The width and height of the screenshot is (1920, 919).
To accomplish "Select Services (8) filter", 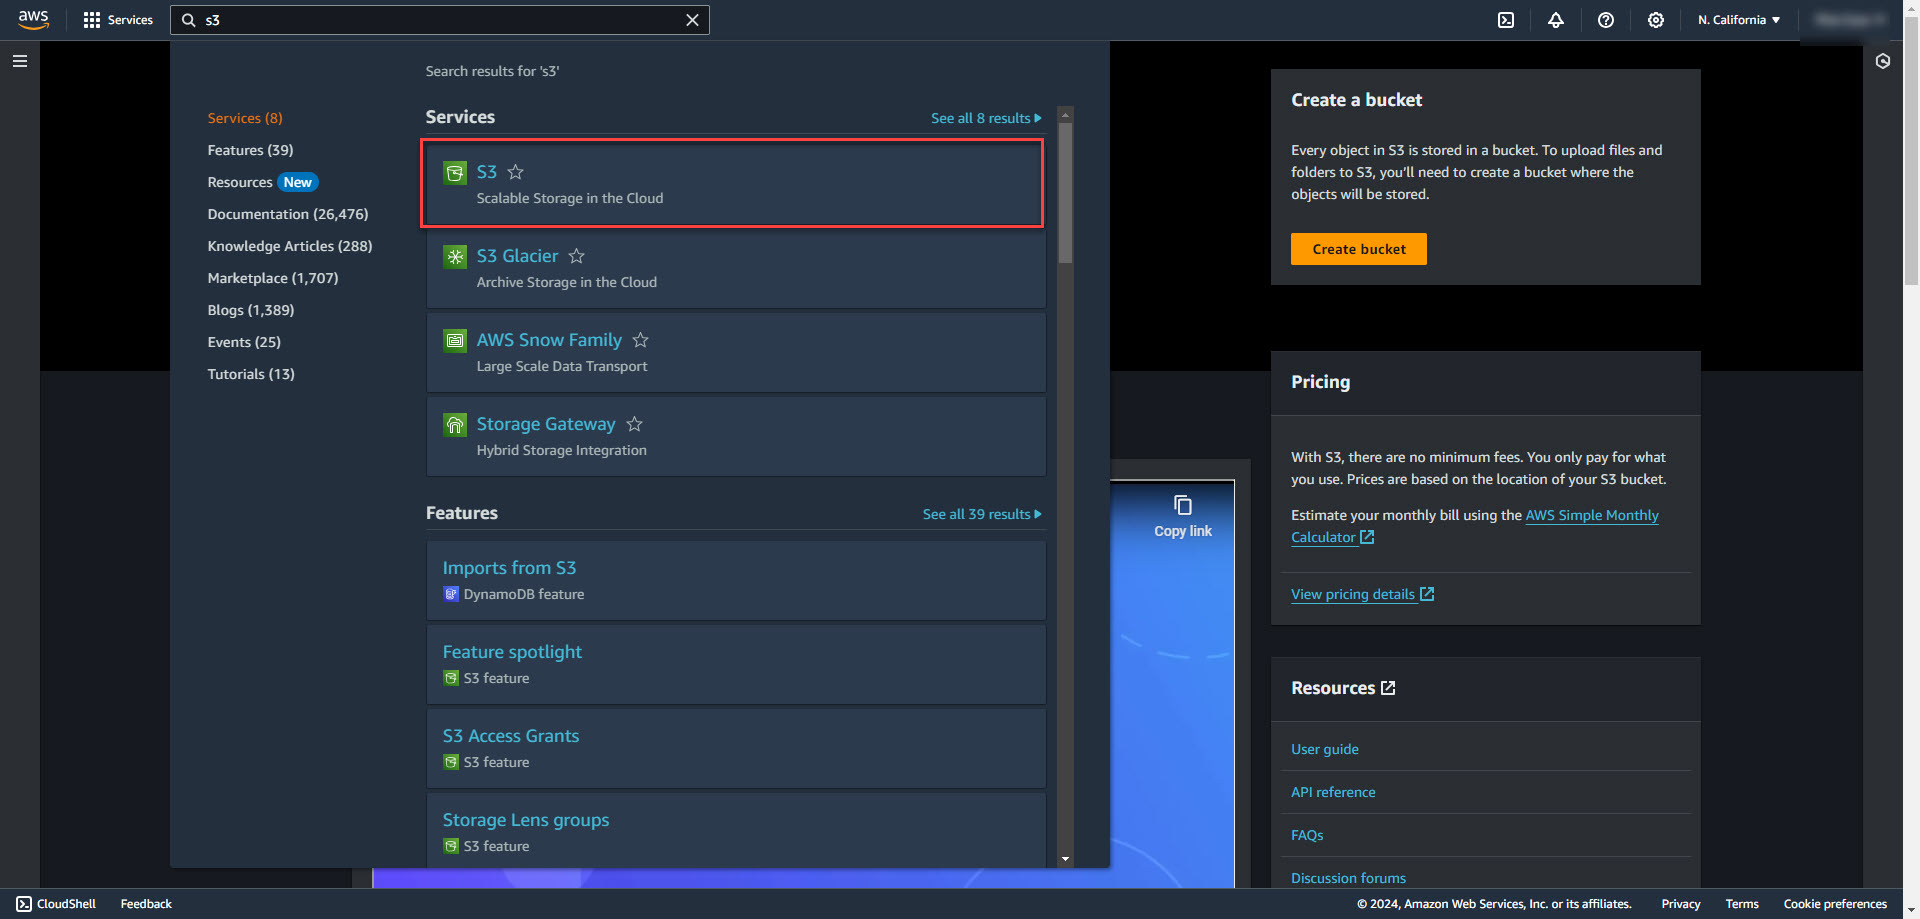I will (245, 118).
